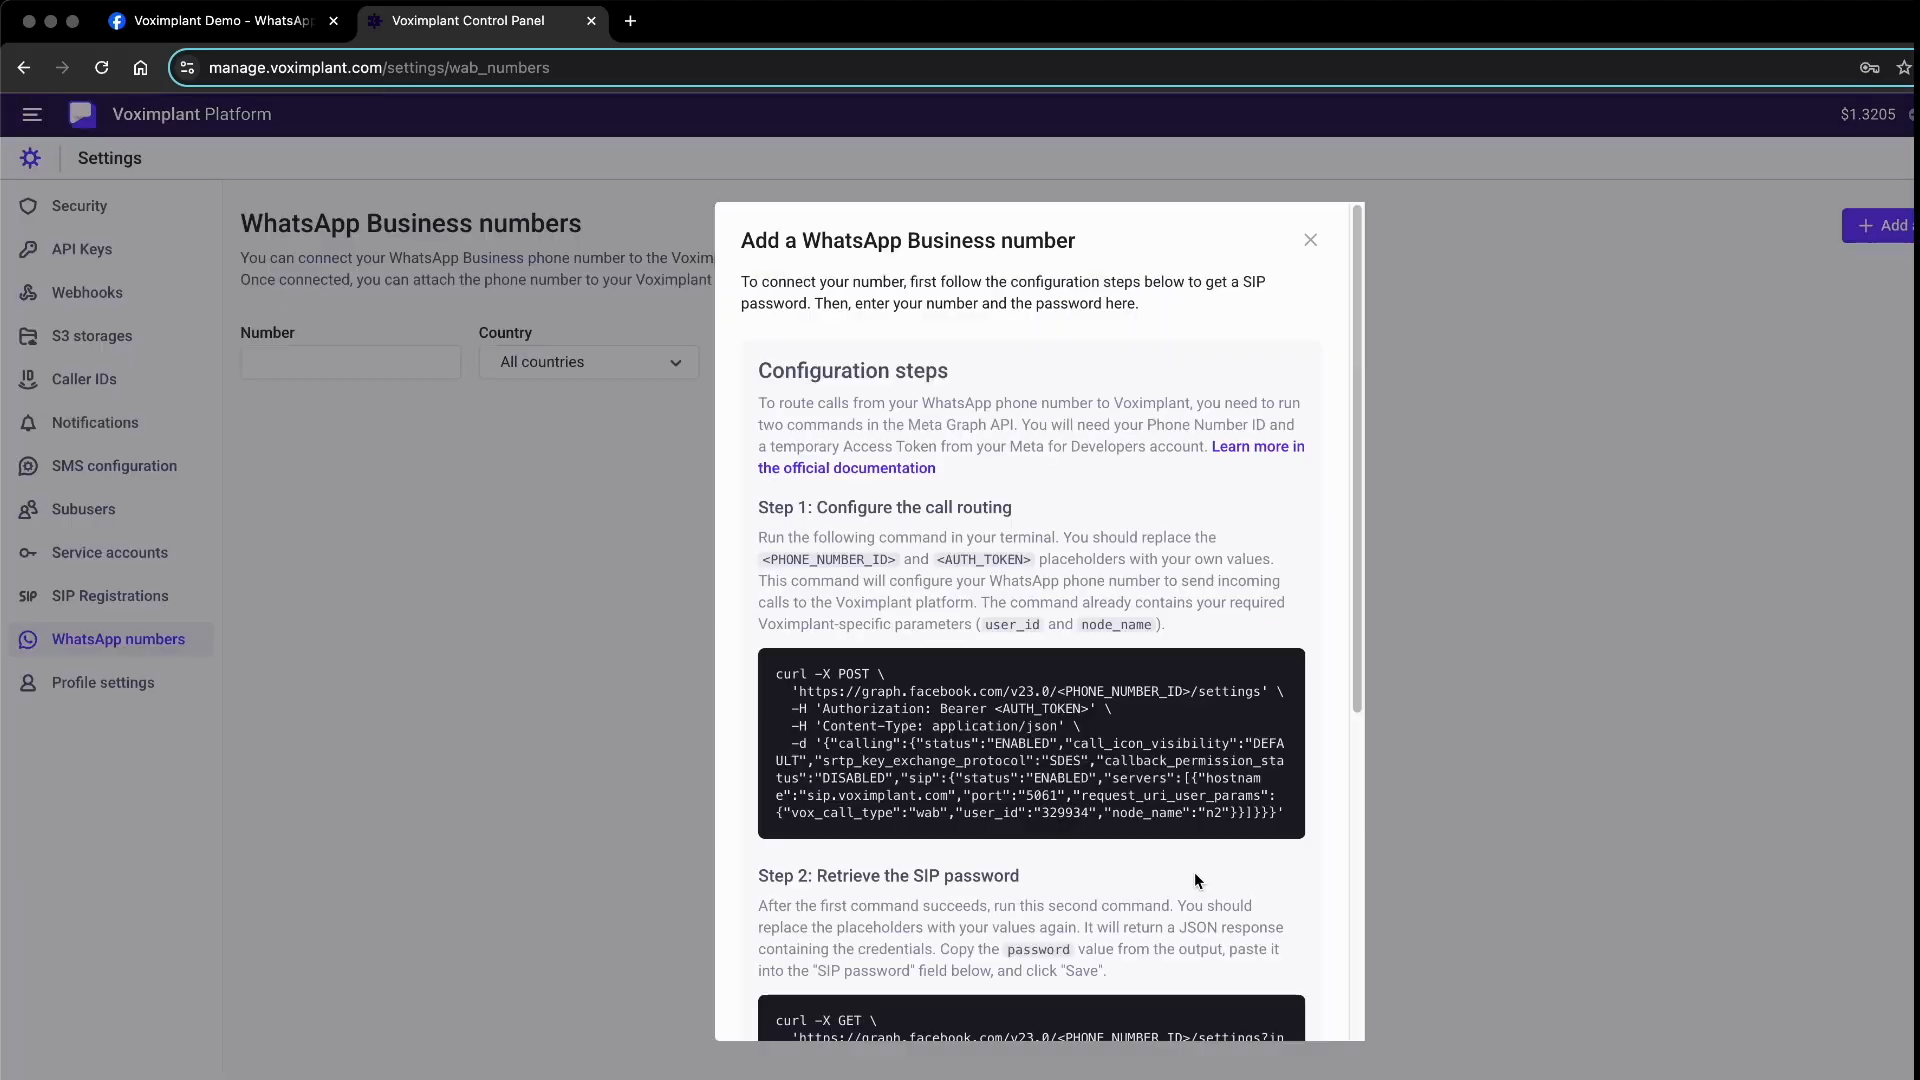Click the S3 storages icon
The width and height of the screenshot is (1920, 1080).
pyautogui.click(x=28, y=336)
